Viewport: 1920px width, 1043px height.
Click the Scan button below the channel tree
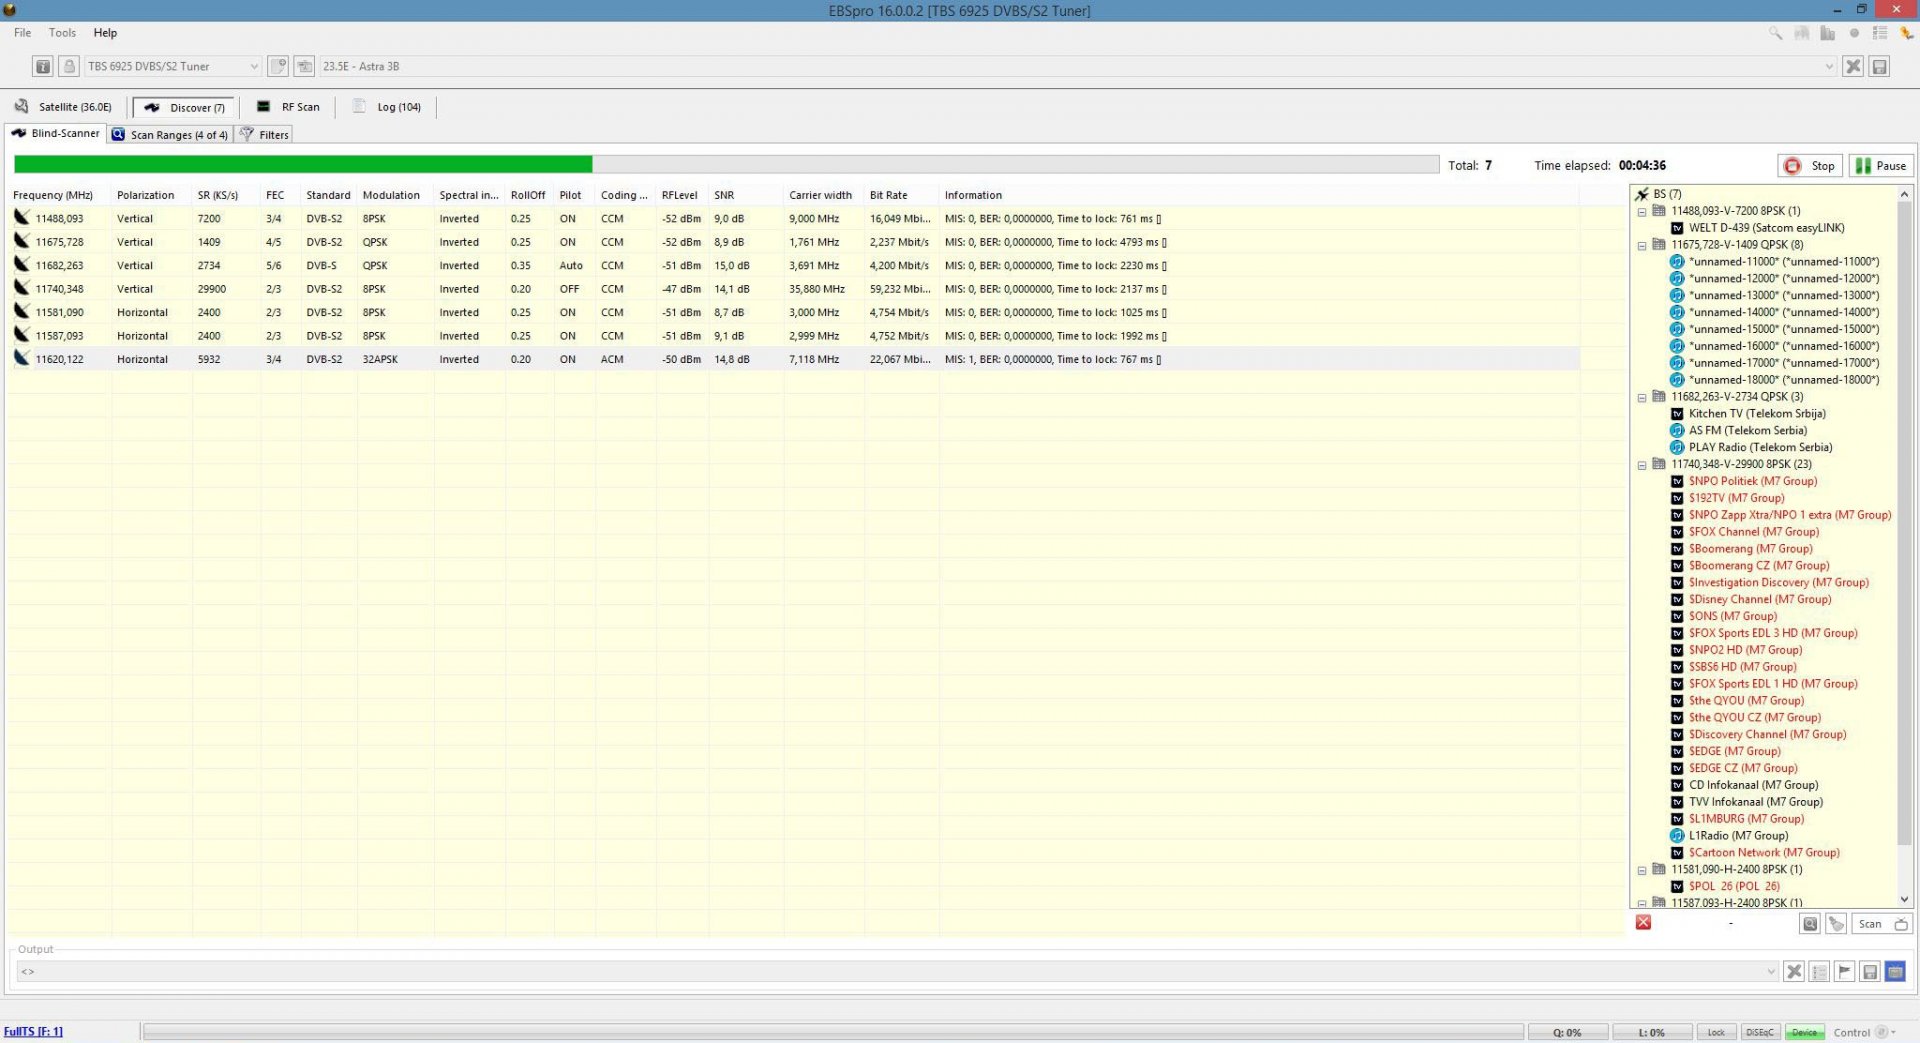pos(1870,923)
